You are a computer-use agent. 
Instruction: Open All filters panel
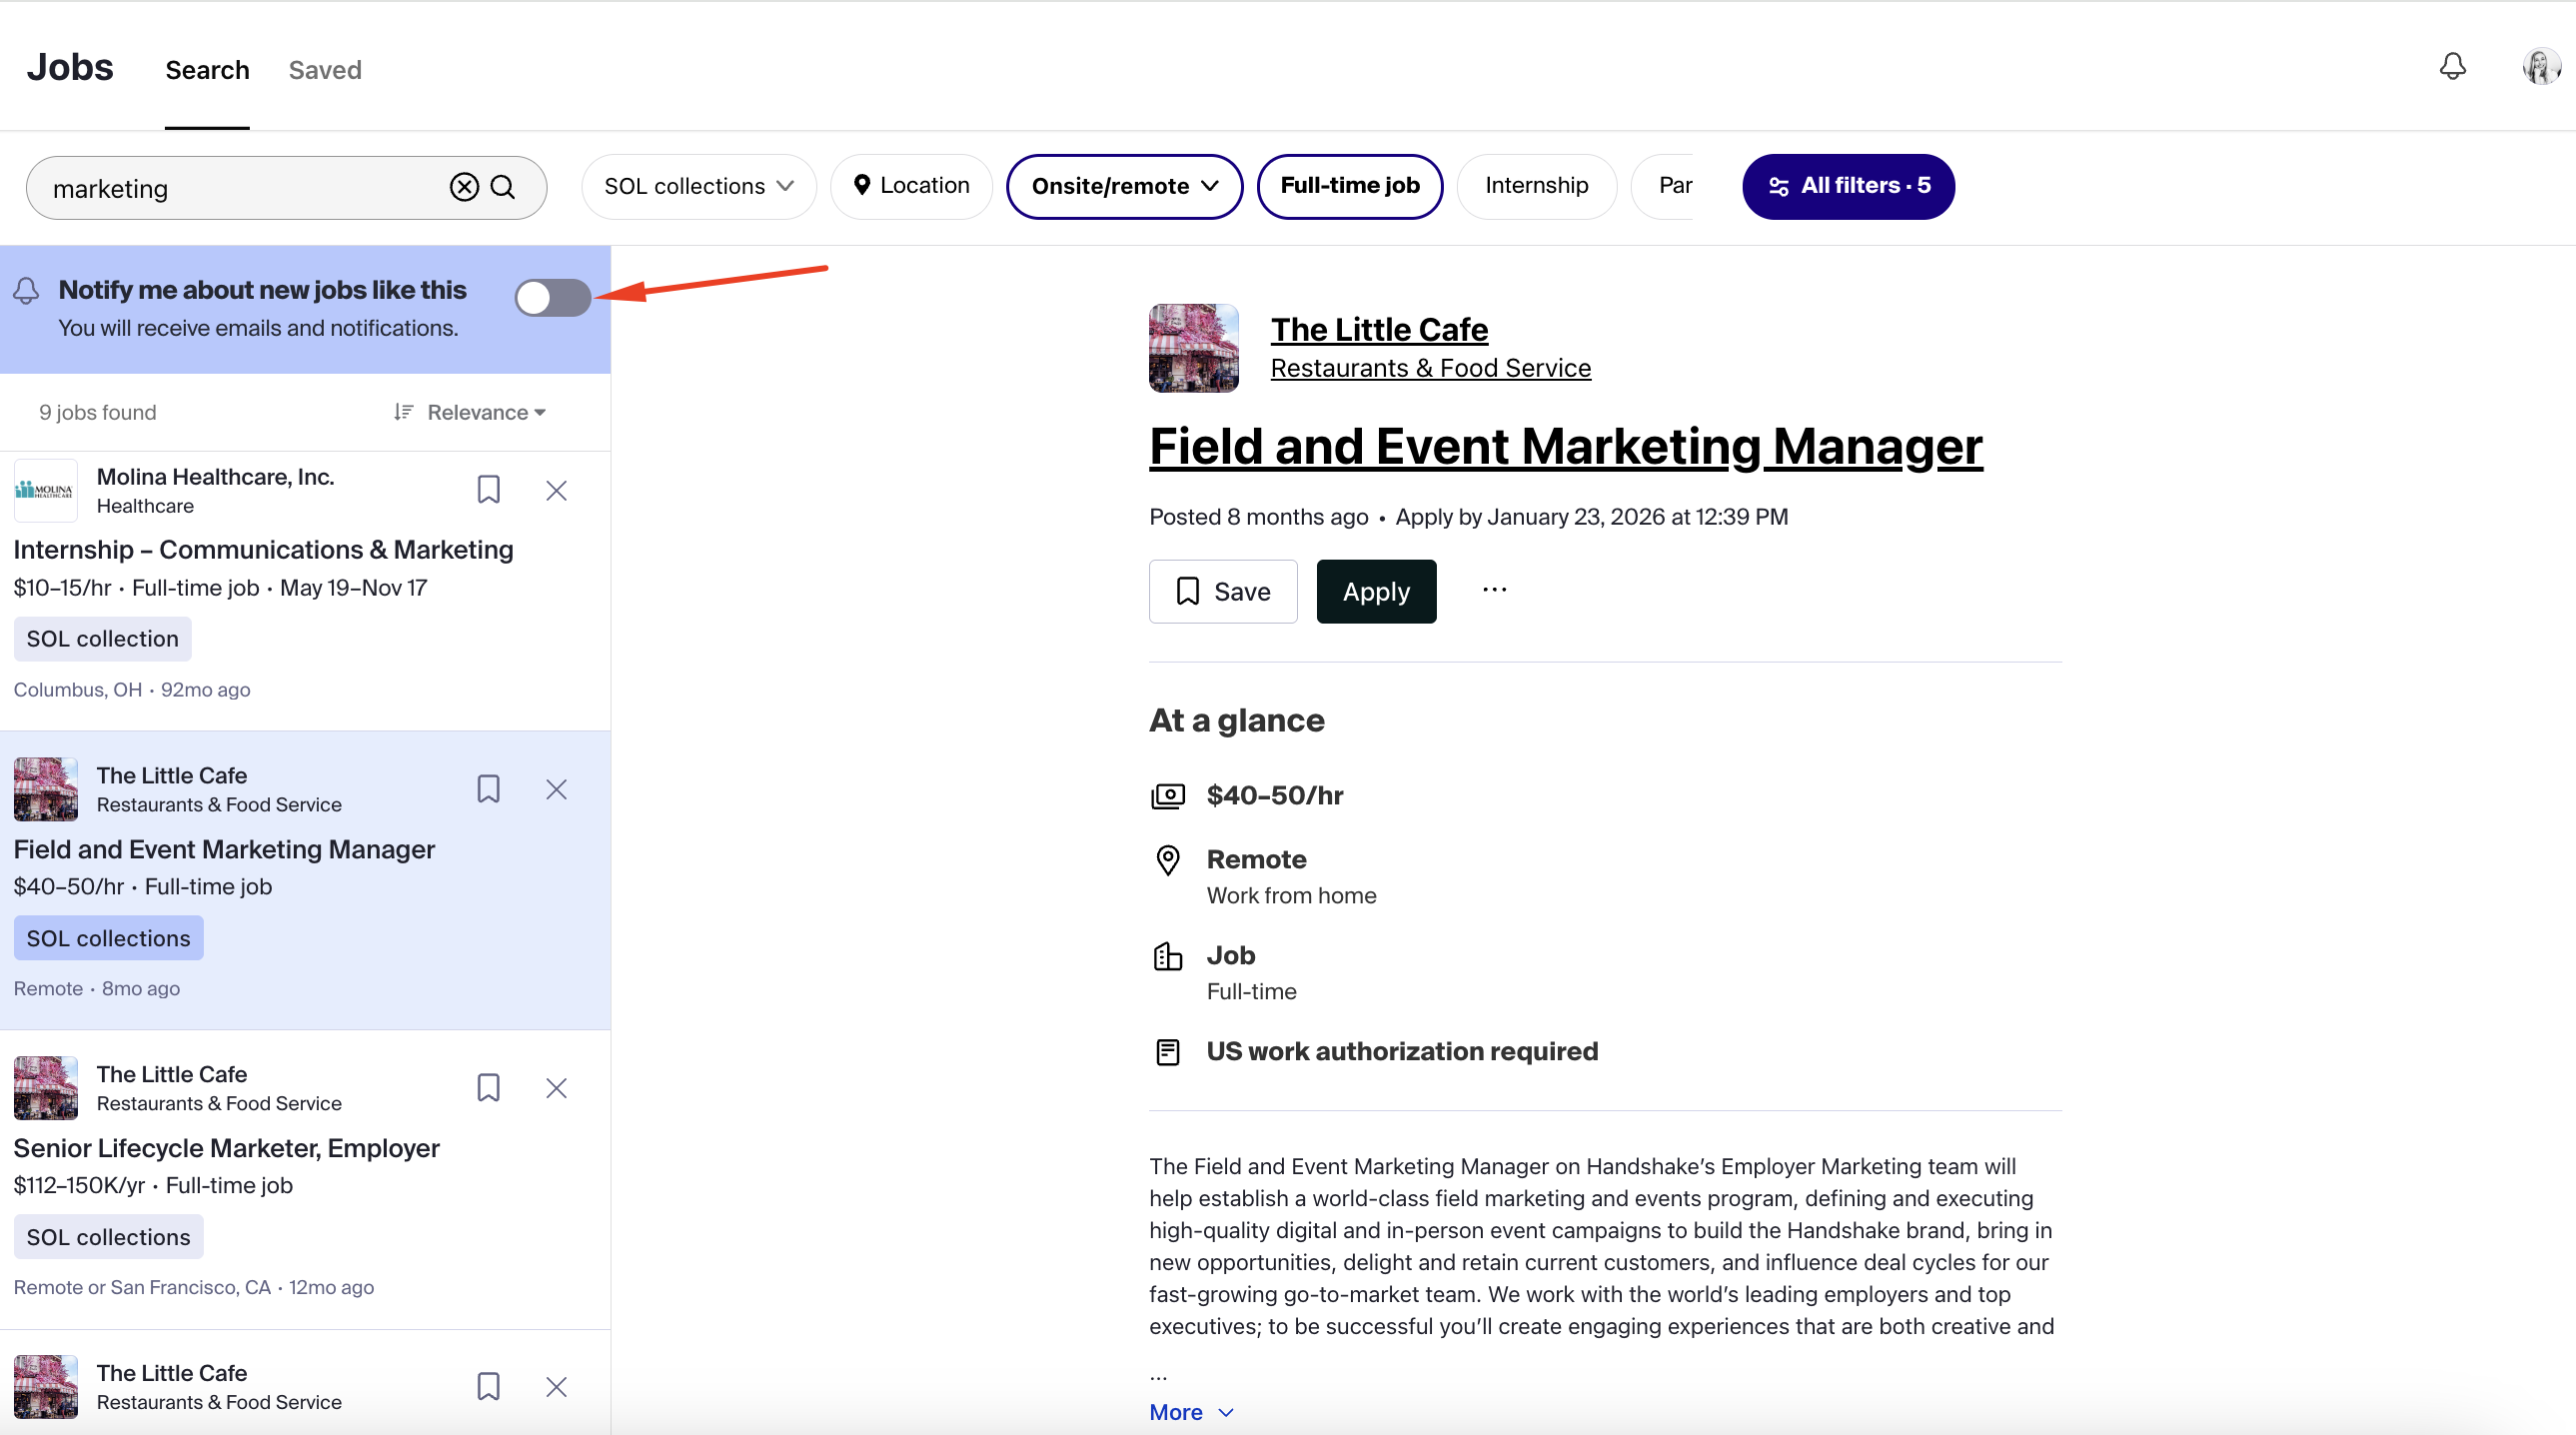[1848, 186]
